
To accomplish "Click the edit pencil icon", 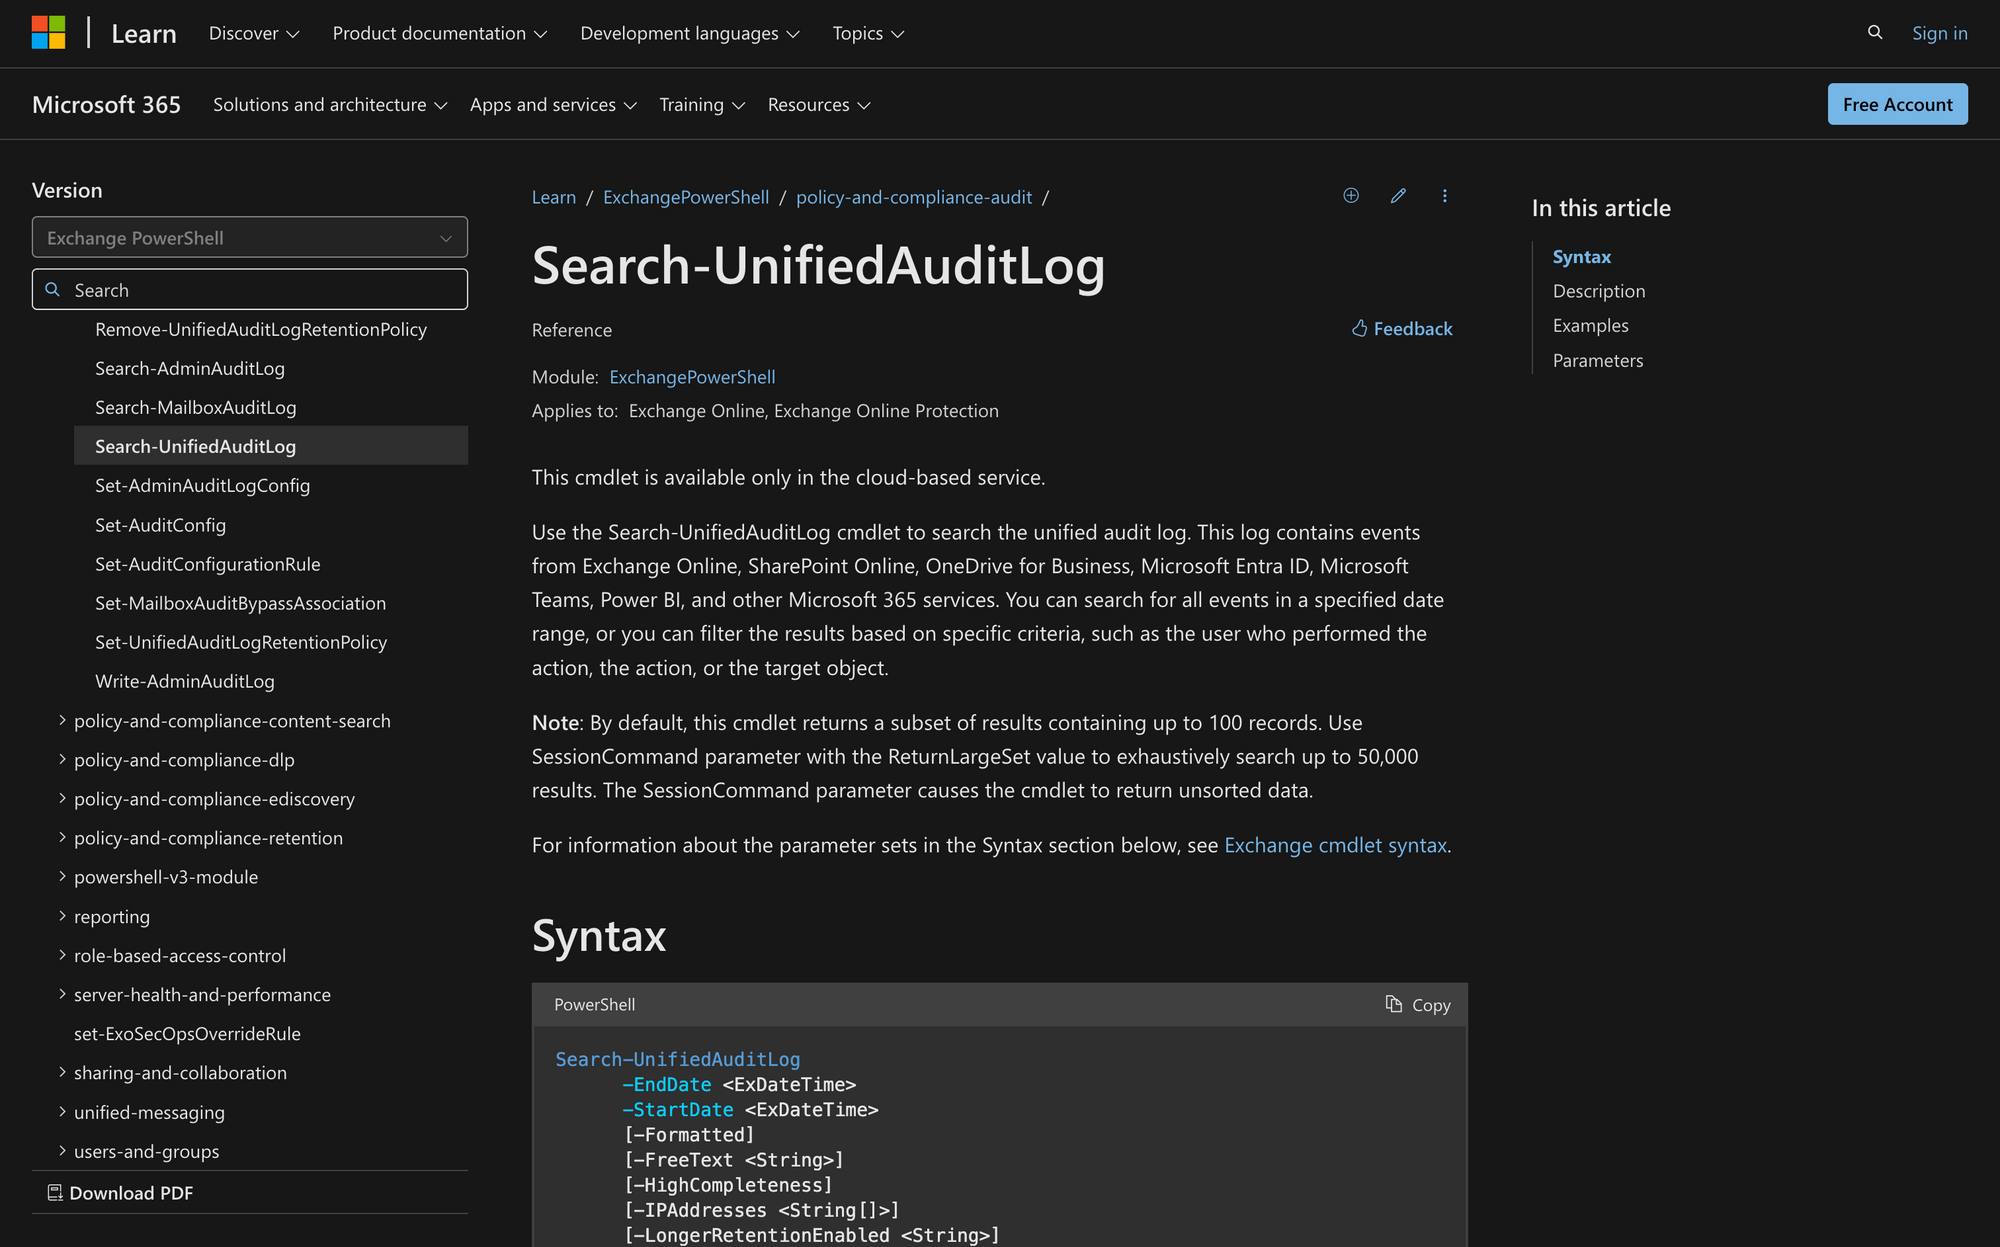I will pyautogui.click(x=1398, y=196).
